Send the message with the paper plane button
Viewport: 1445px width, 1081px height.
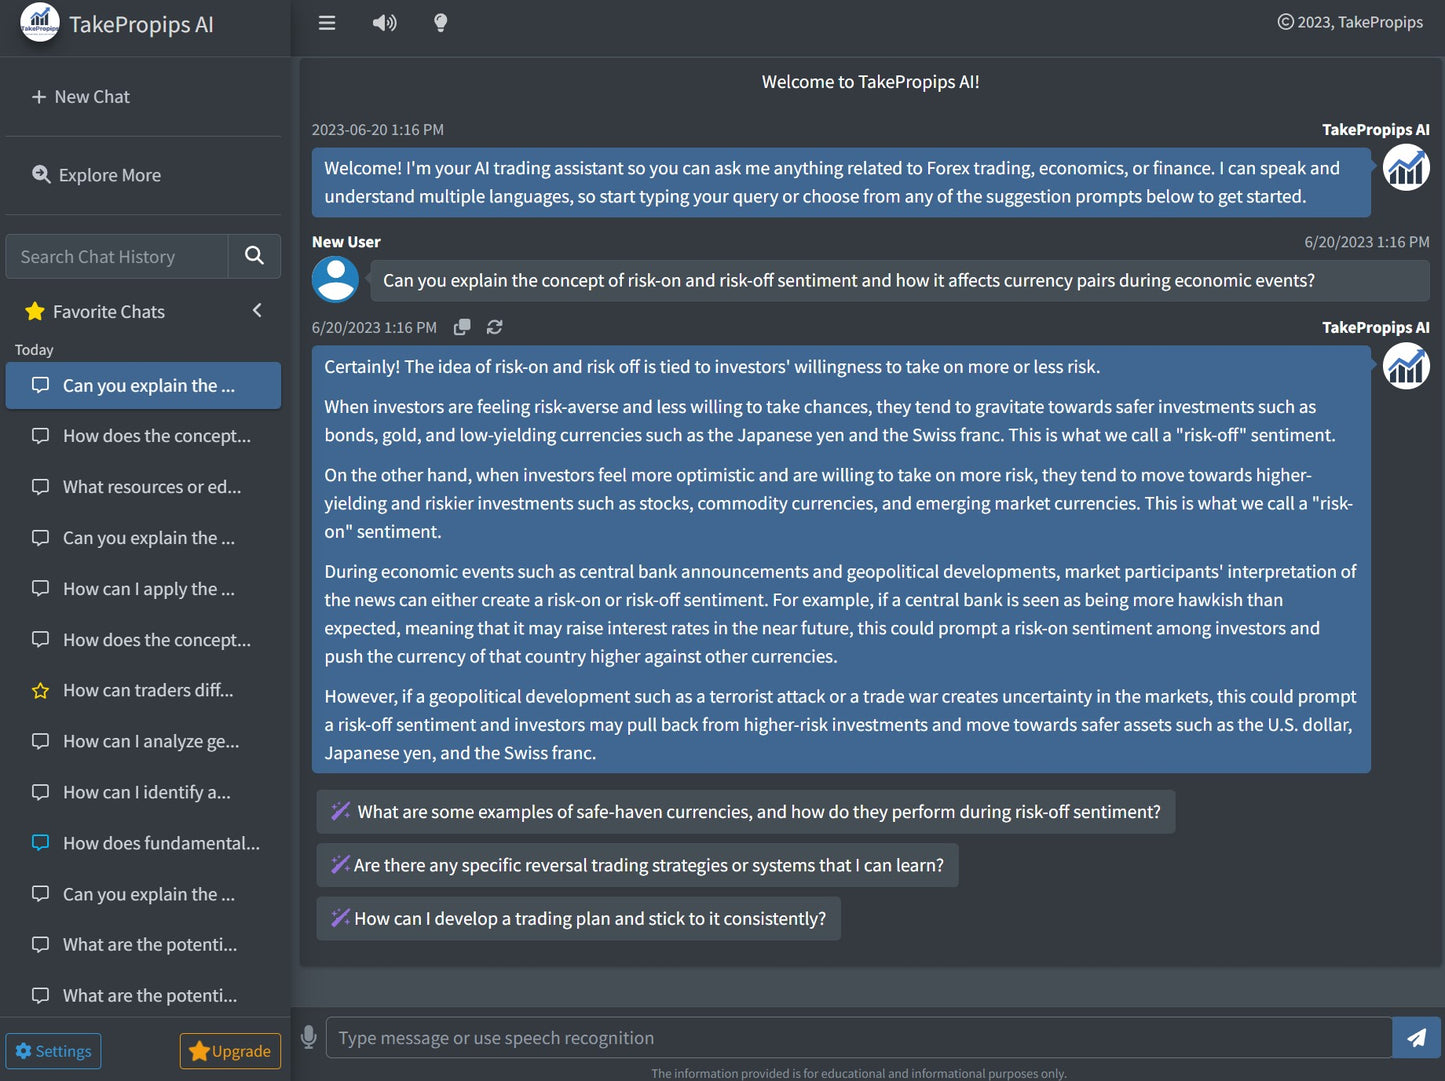[1417, 1038]
